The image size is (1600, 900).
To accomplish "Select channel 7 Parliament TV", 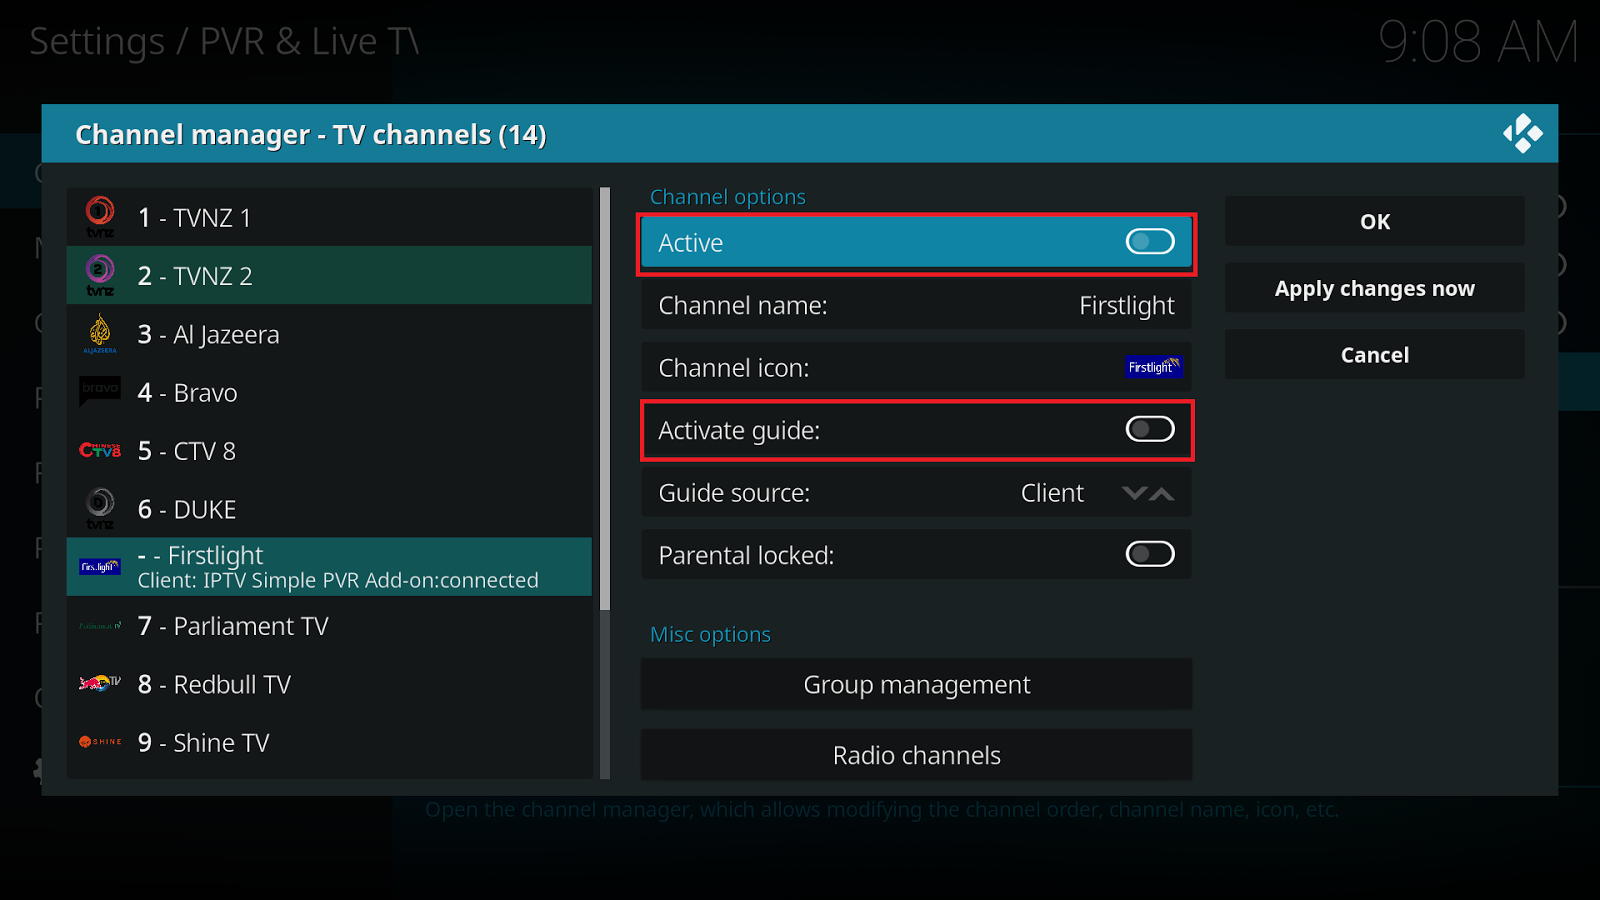I will pos(330,625).
